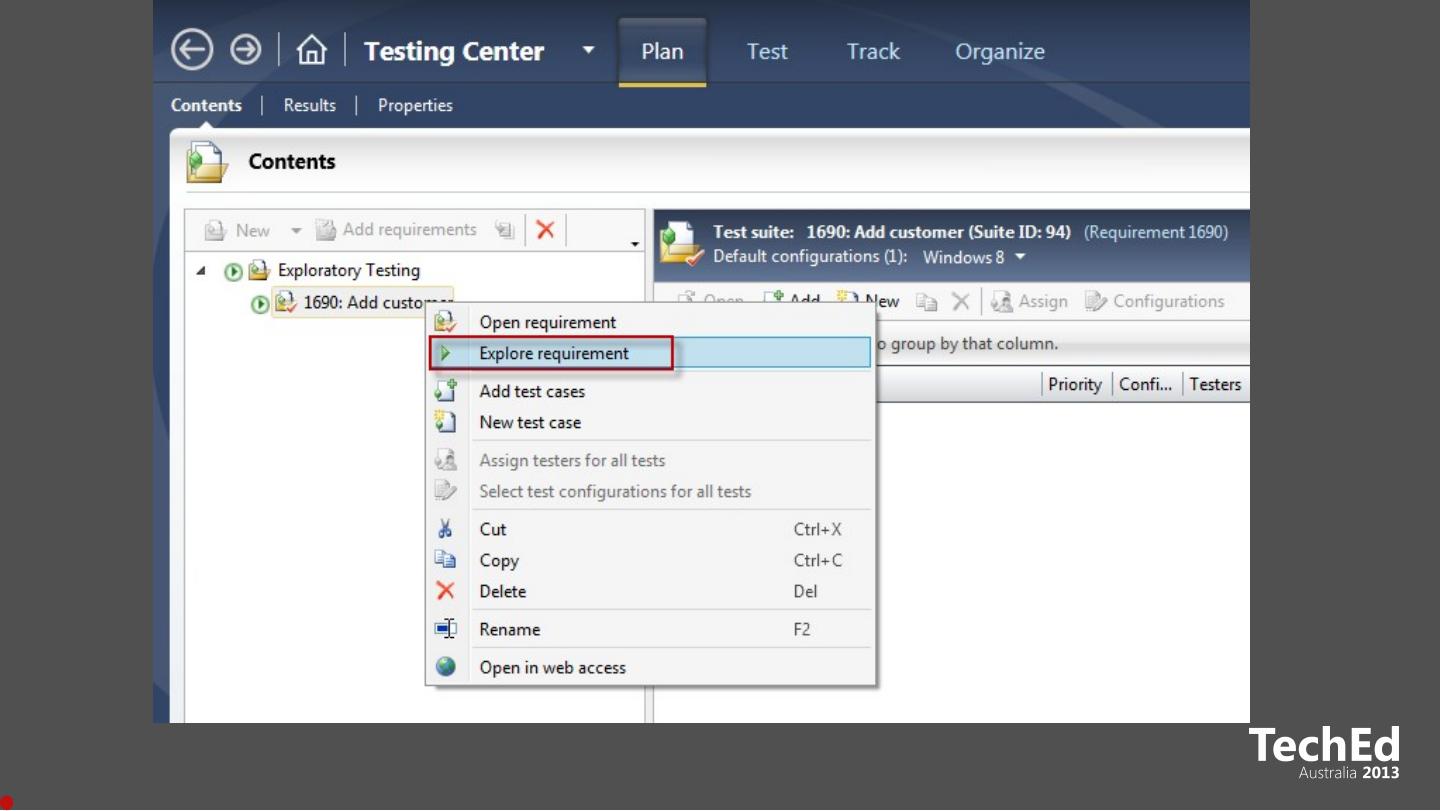
Task: Switch to the Test tab
Action: pyautogui.click(x=767, y=52)
